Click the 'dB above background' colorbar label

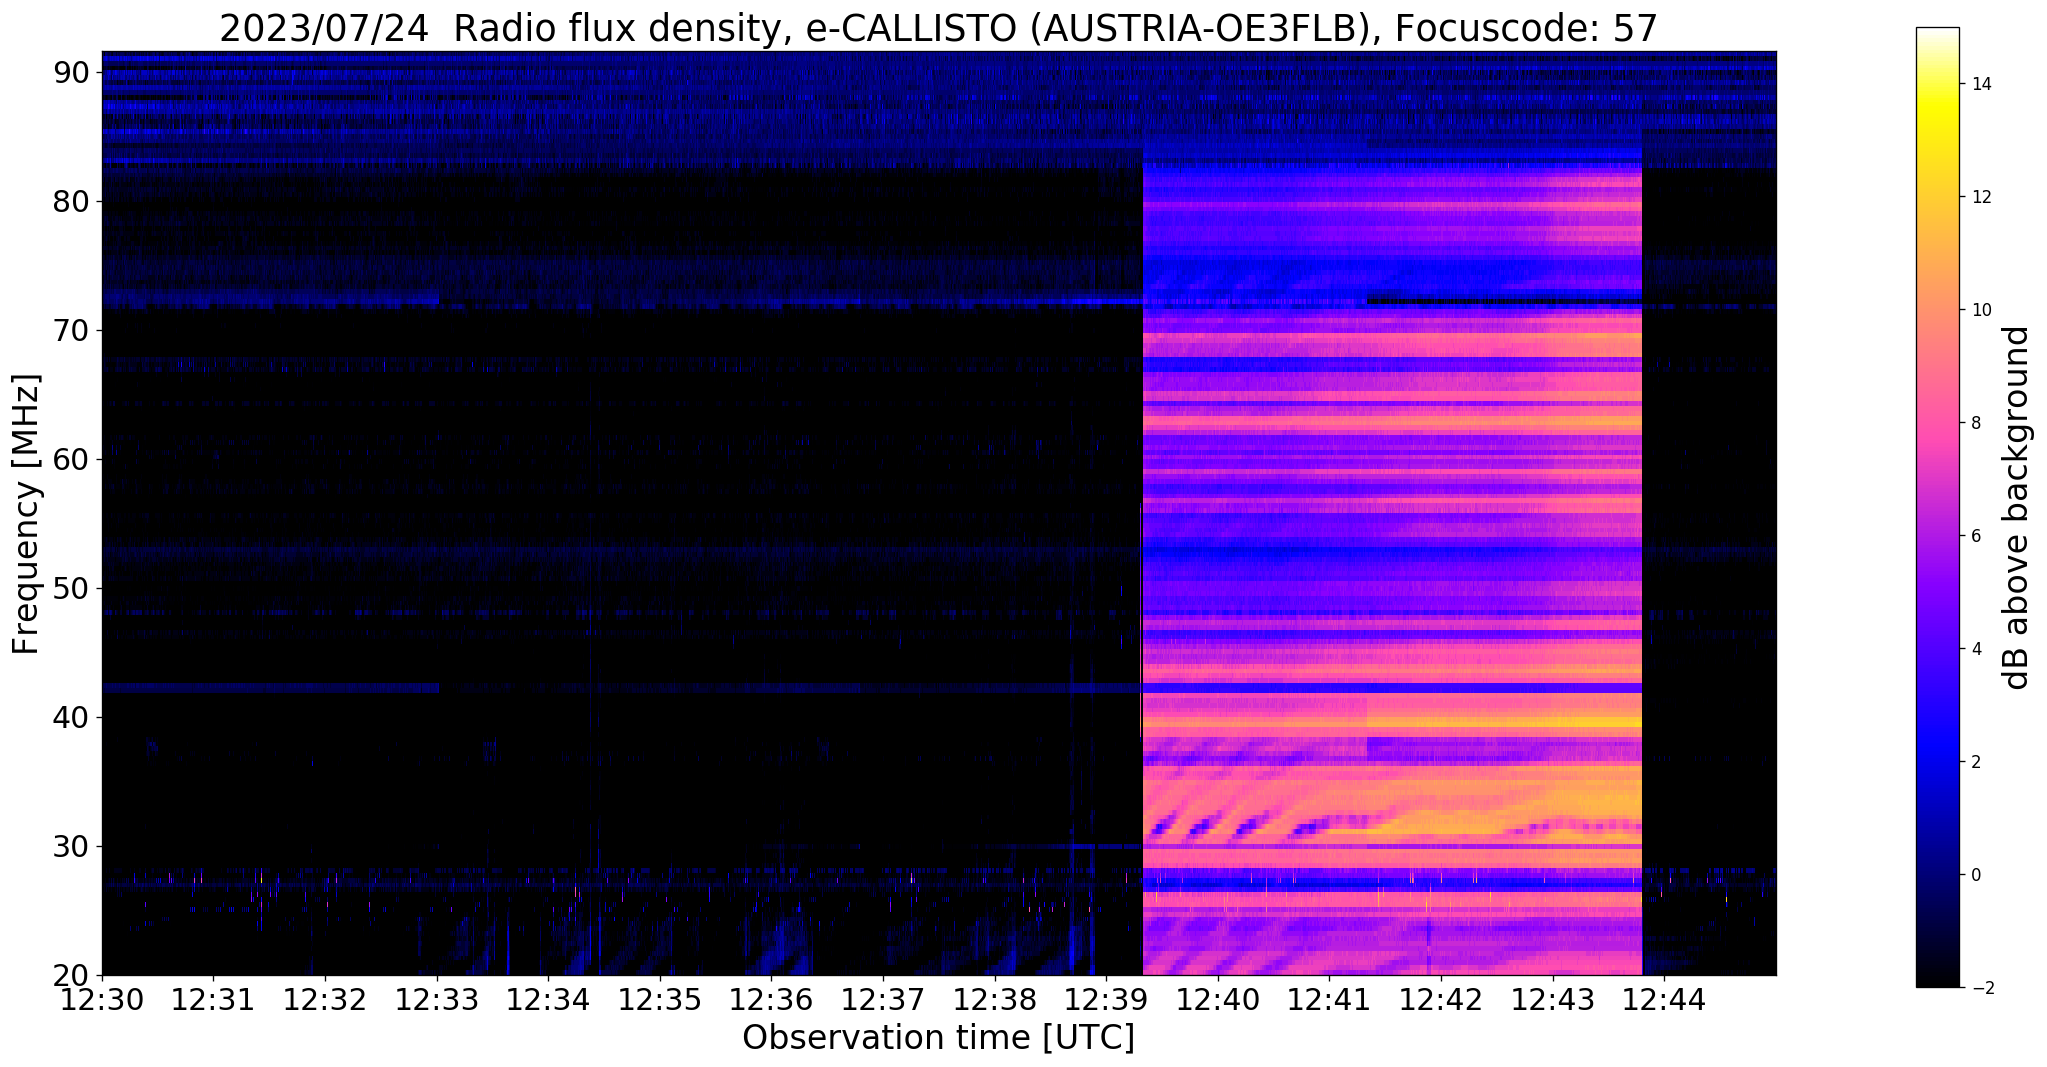pyautogui.click(x=2016, y=508)
